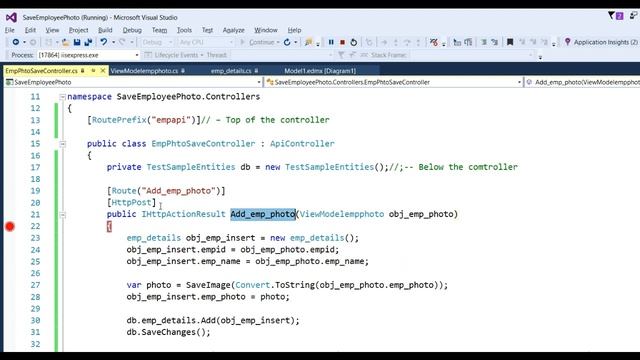The width and height of the screenshot is (640, 360).
Task: Click the Decrease Indent toolbar icon
Action: [457, 42]
